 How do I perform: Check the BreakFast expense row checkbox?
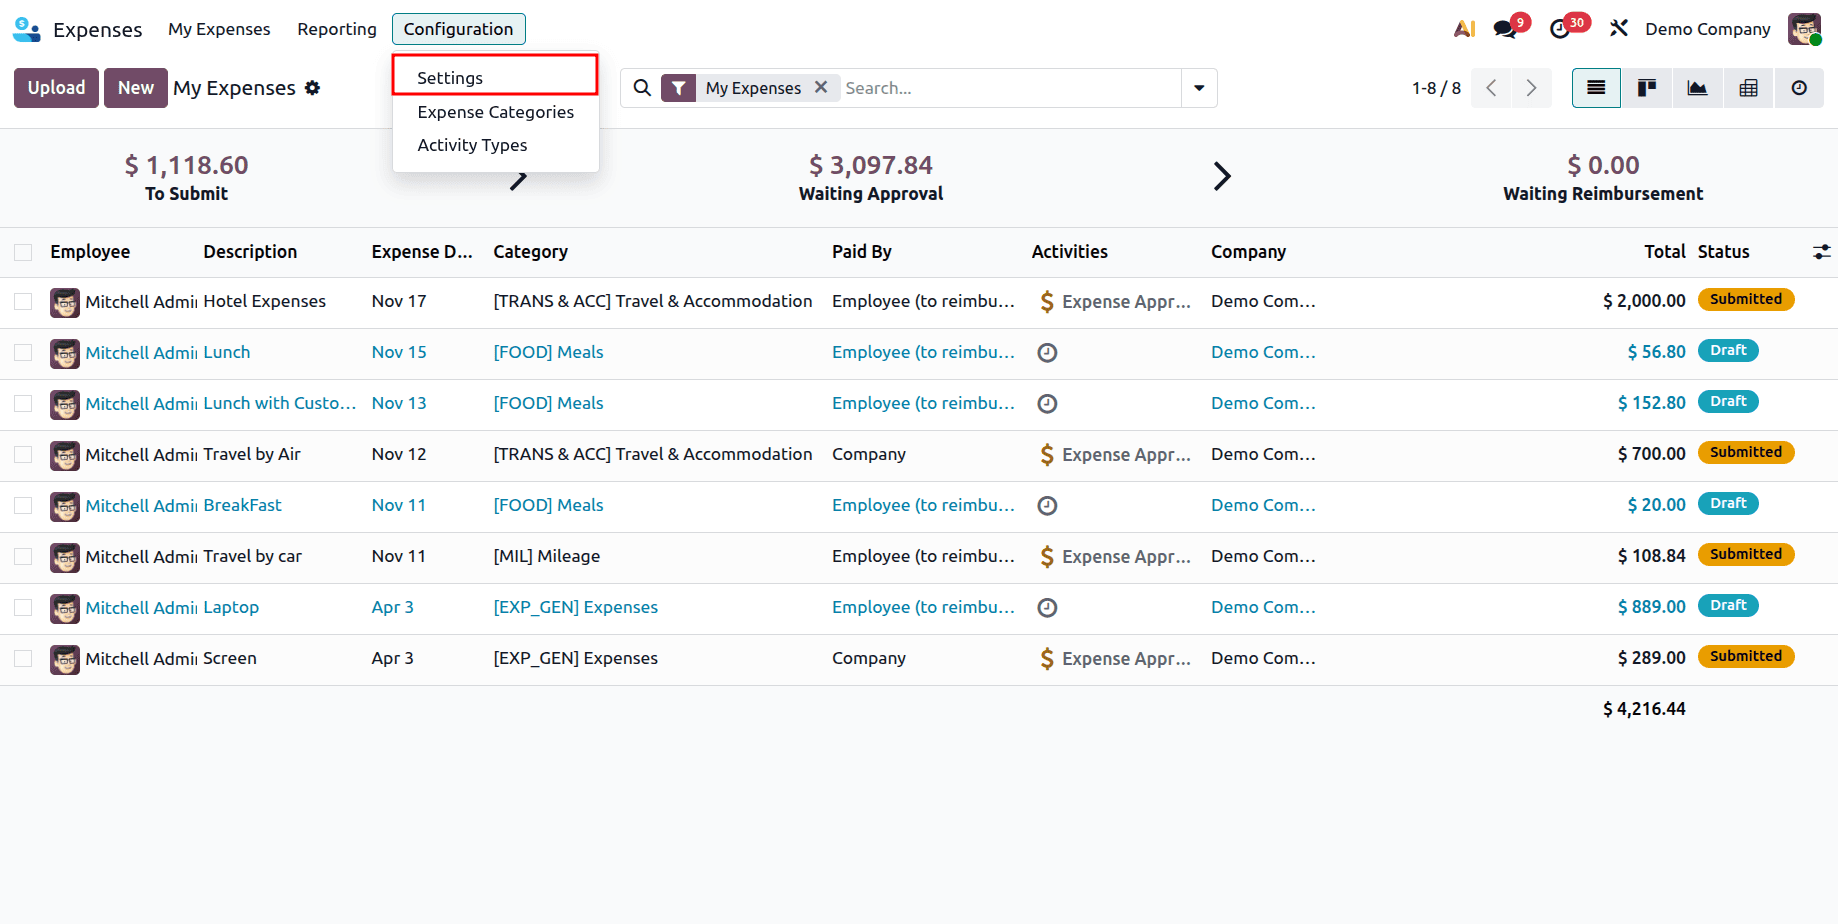tap(23, 506)
